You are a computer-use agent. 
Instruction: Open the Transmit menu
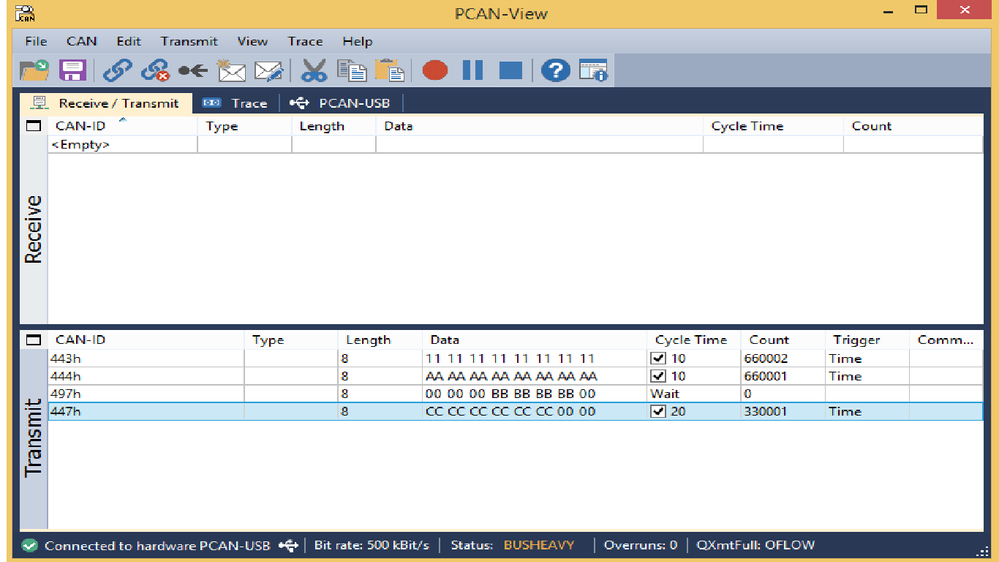click(189, 41)
